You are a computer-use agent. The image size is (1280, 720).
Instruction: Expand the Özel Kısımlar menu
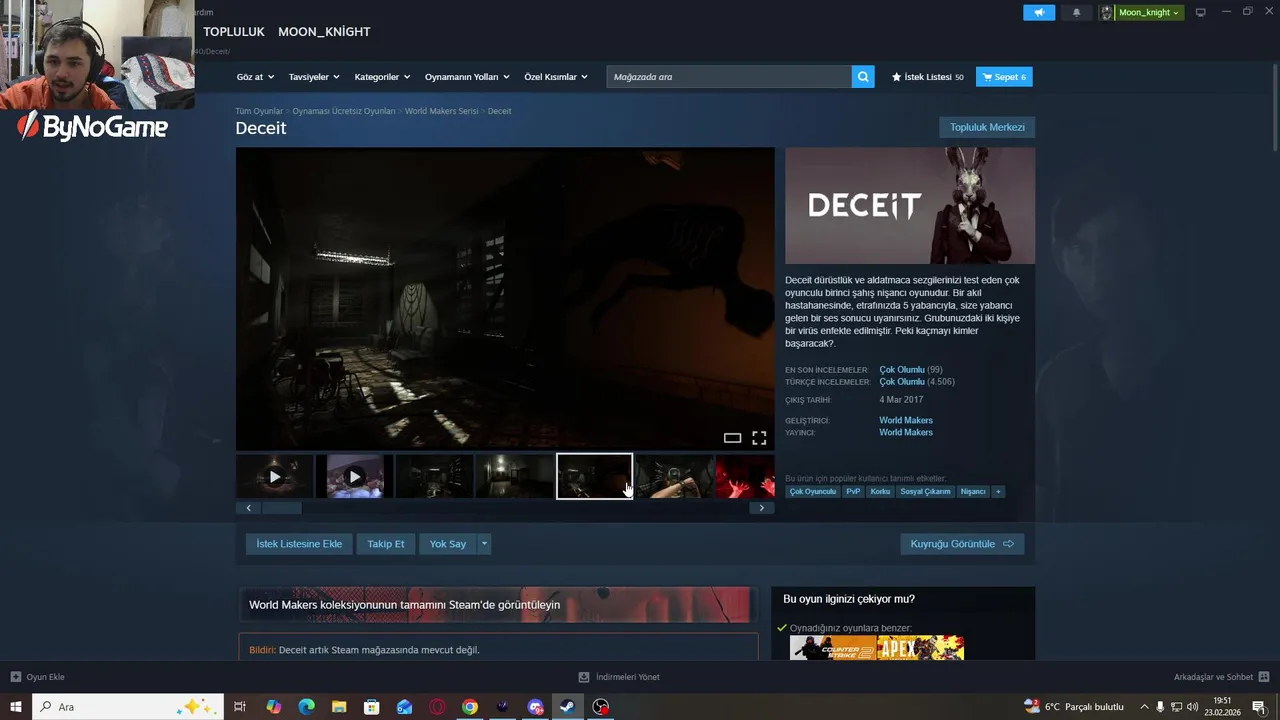tap(556, 77)
